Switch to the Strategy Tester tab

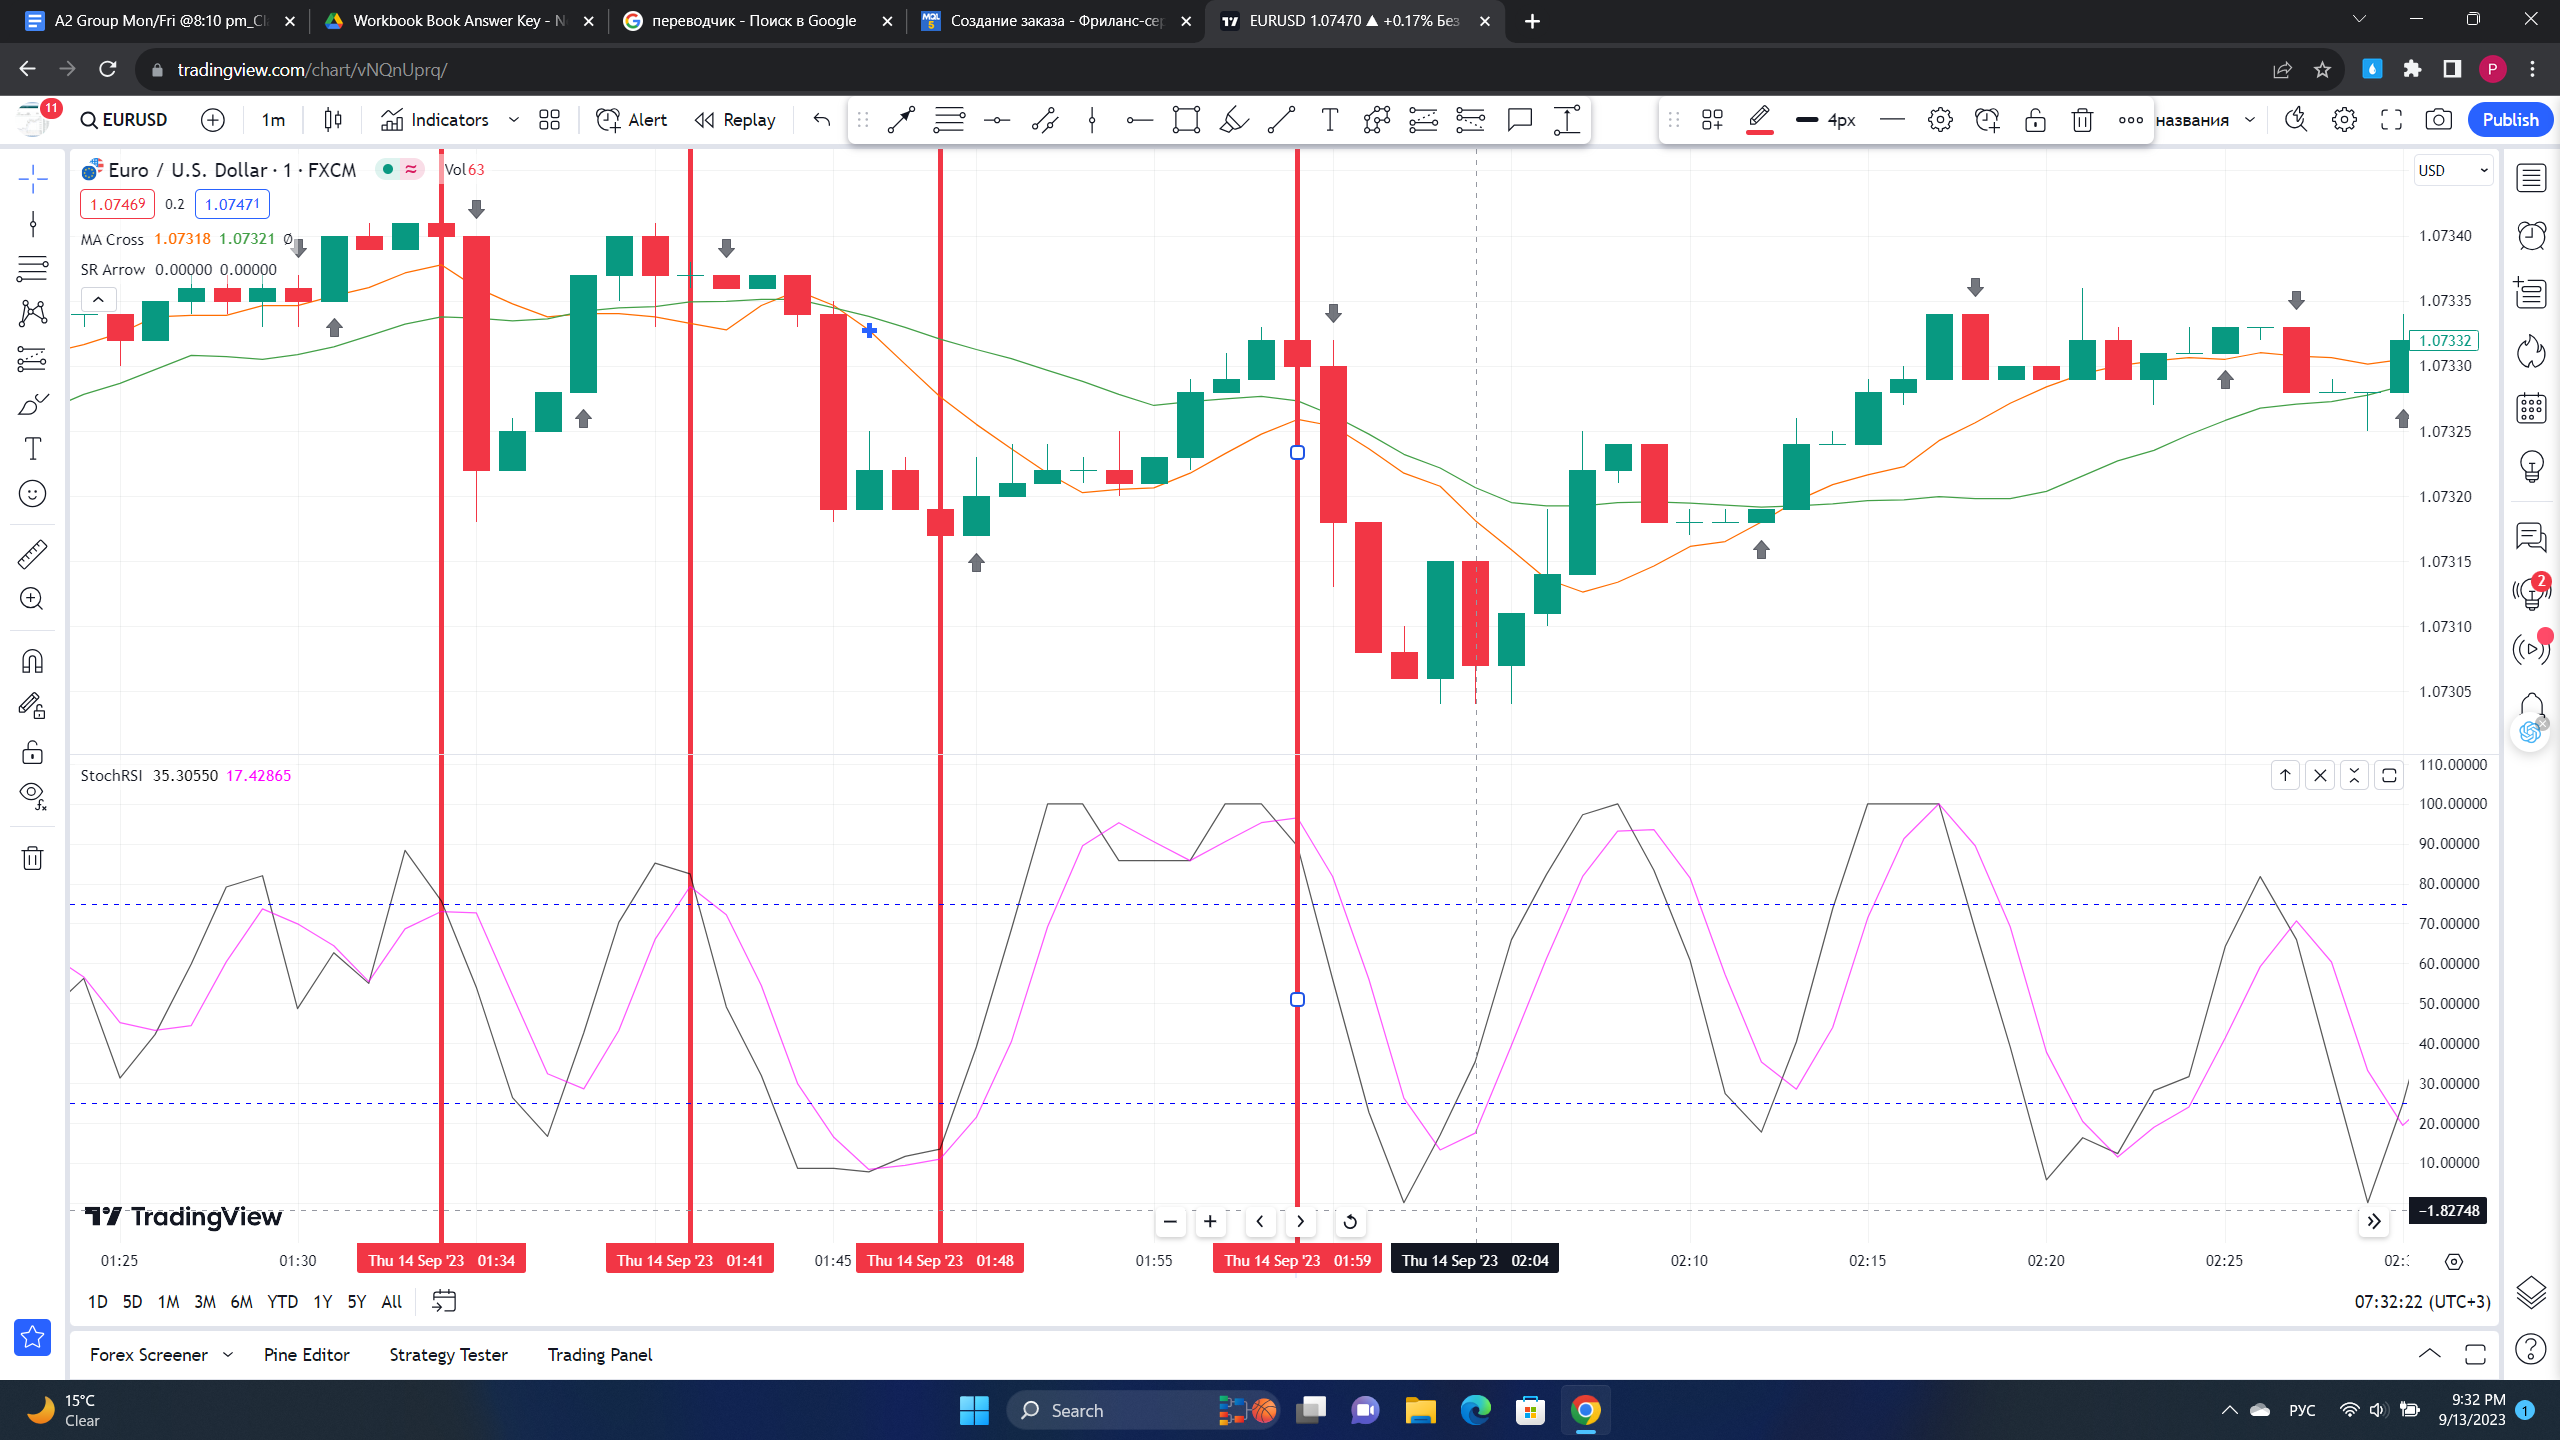coord(448,1355)
